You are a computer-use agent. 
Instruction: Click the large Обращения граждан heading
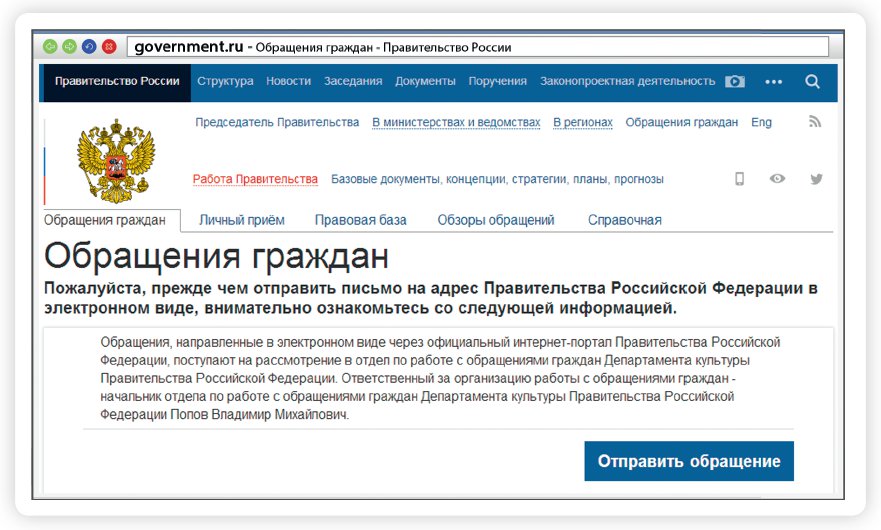pos(216,256)
